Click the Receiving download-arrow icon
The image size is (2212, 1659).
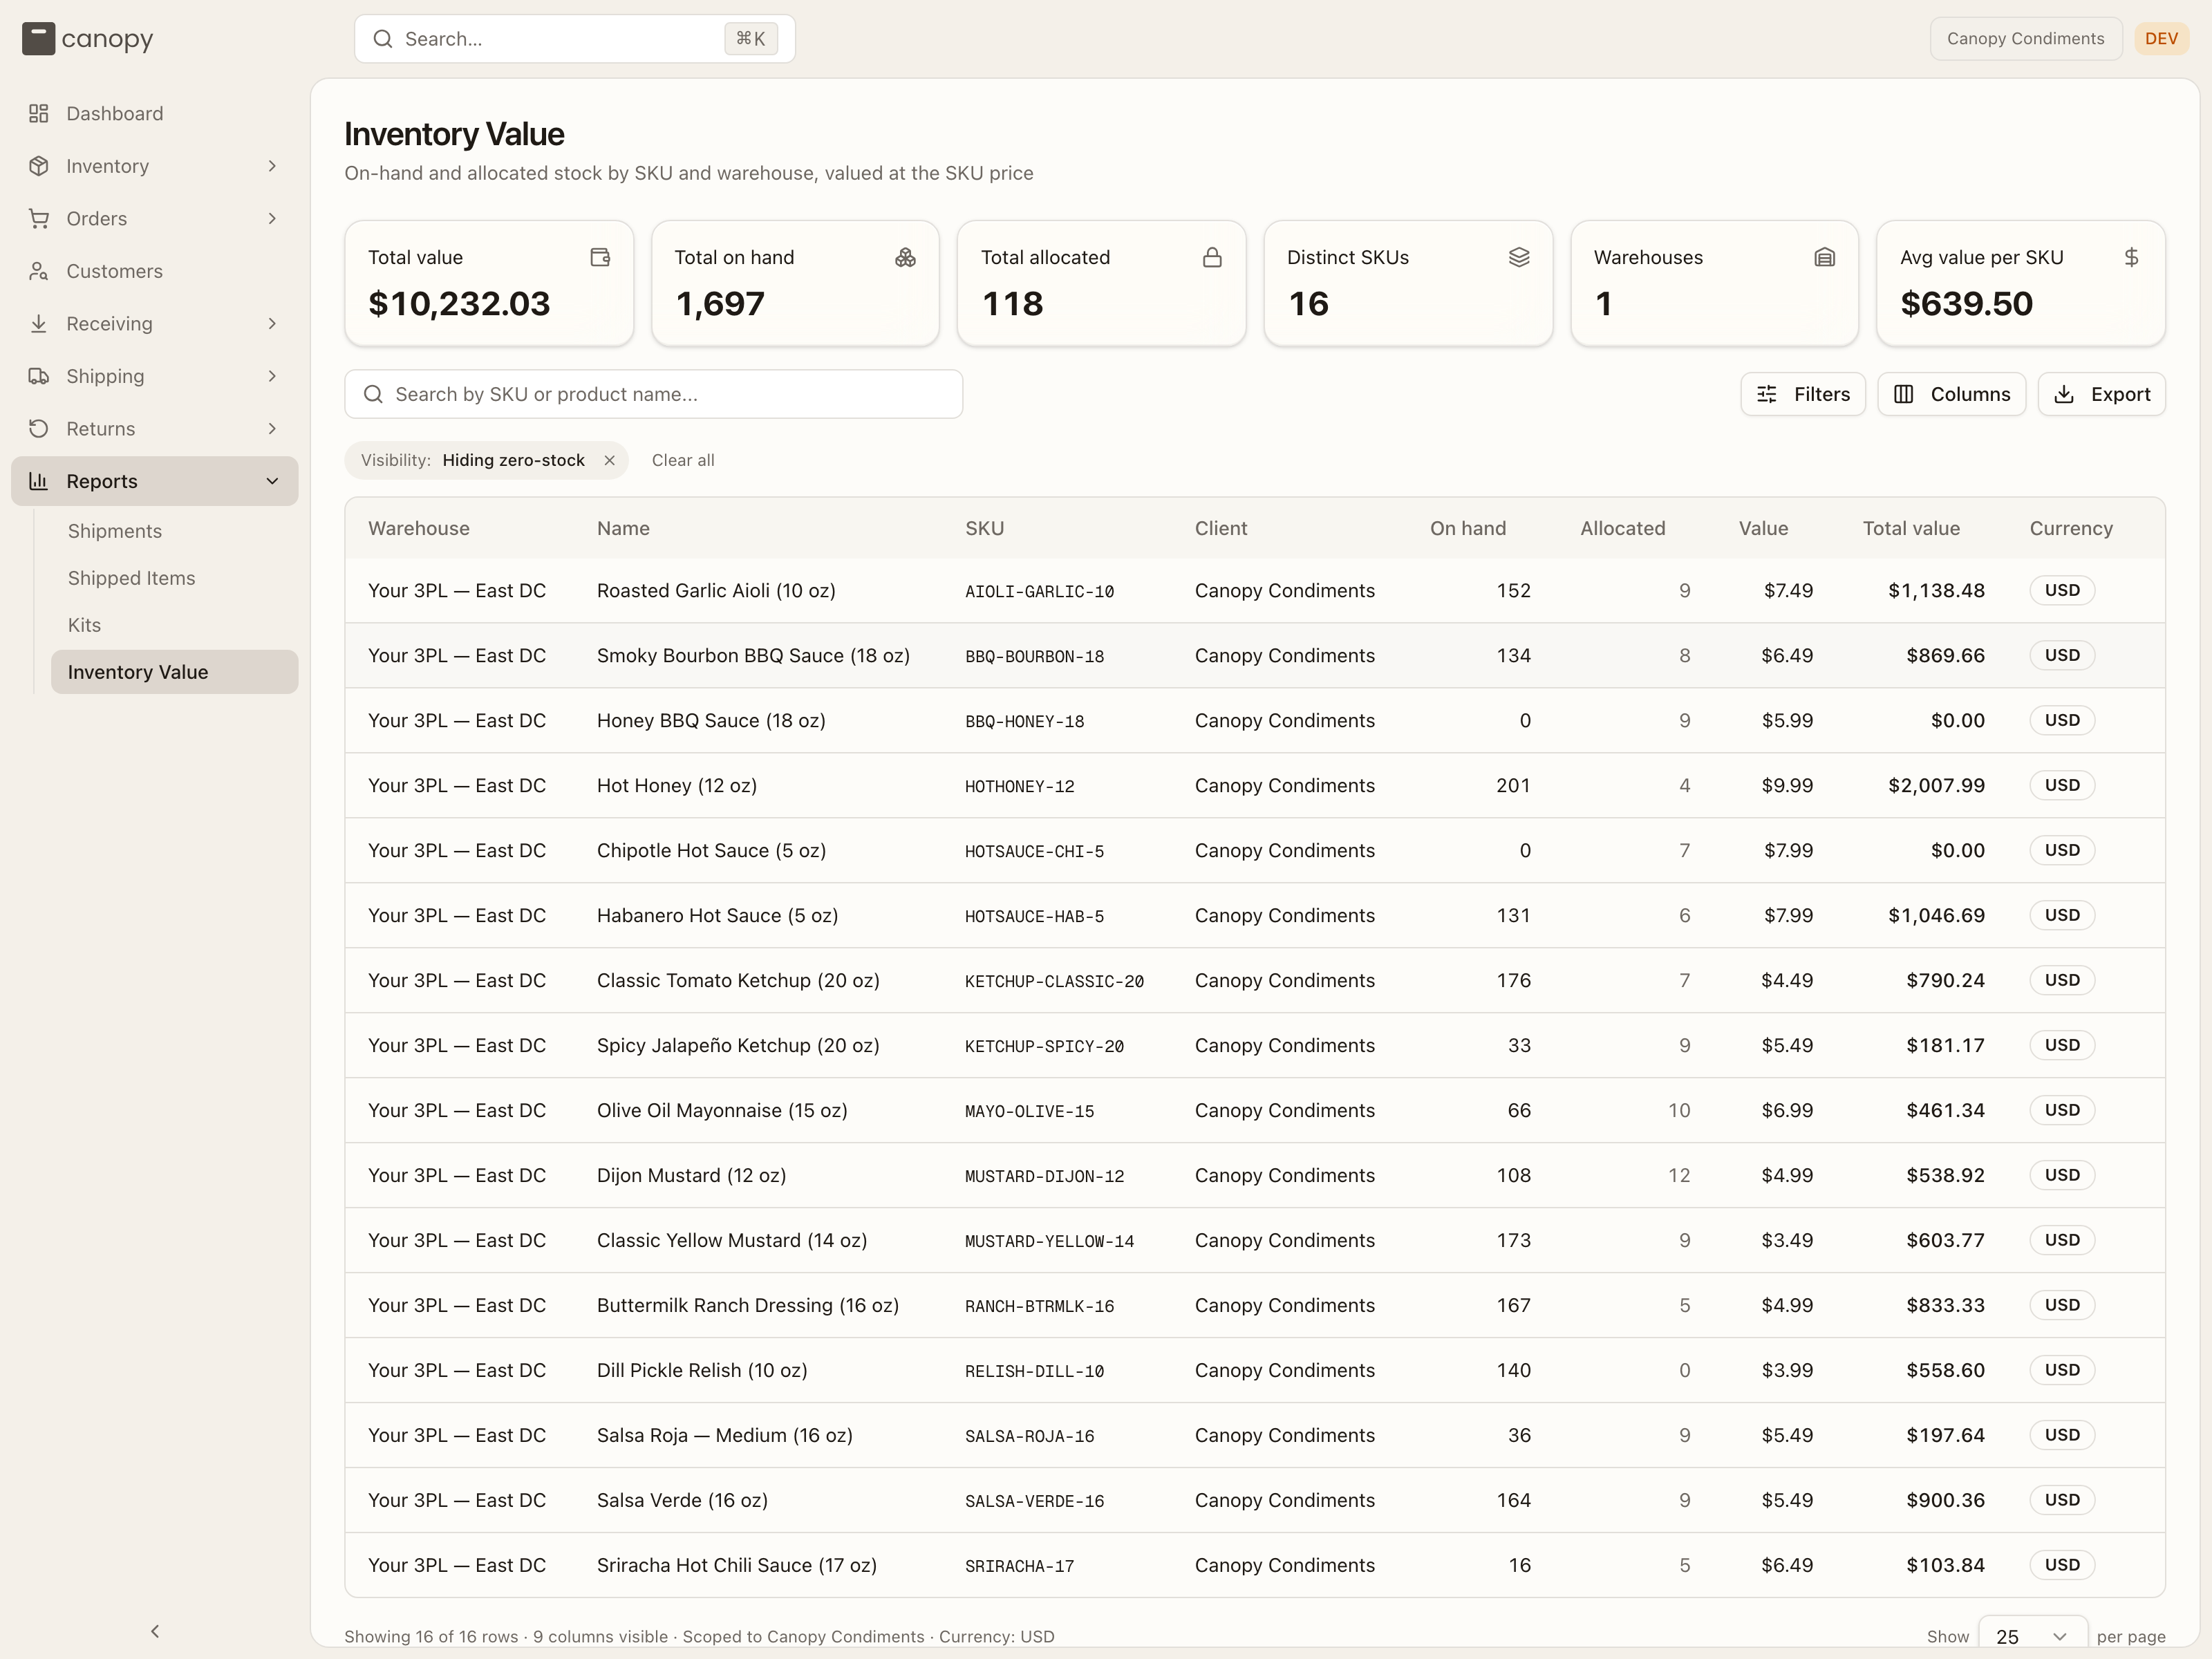(x=39, y=324)
